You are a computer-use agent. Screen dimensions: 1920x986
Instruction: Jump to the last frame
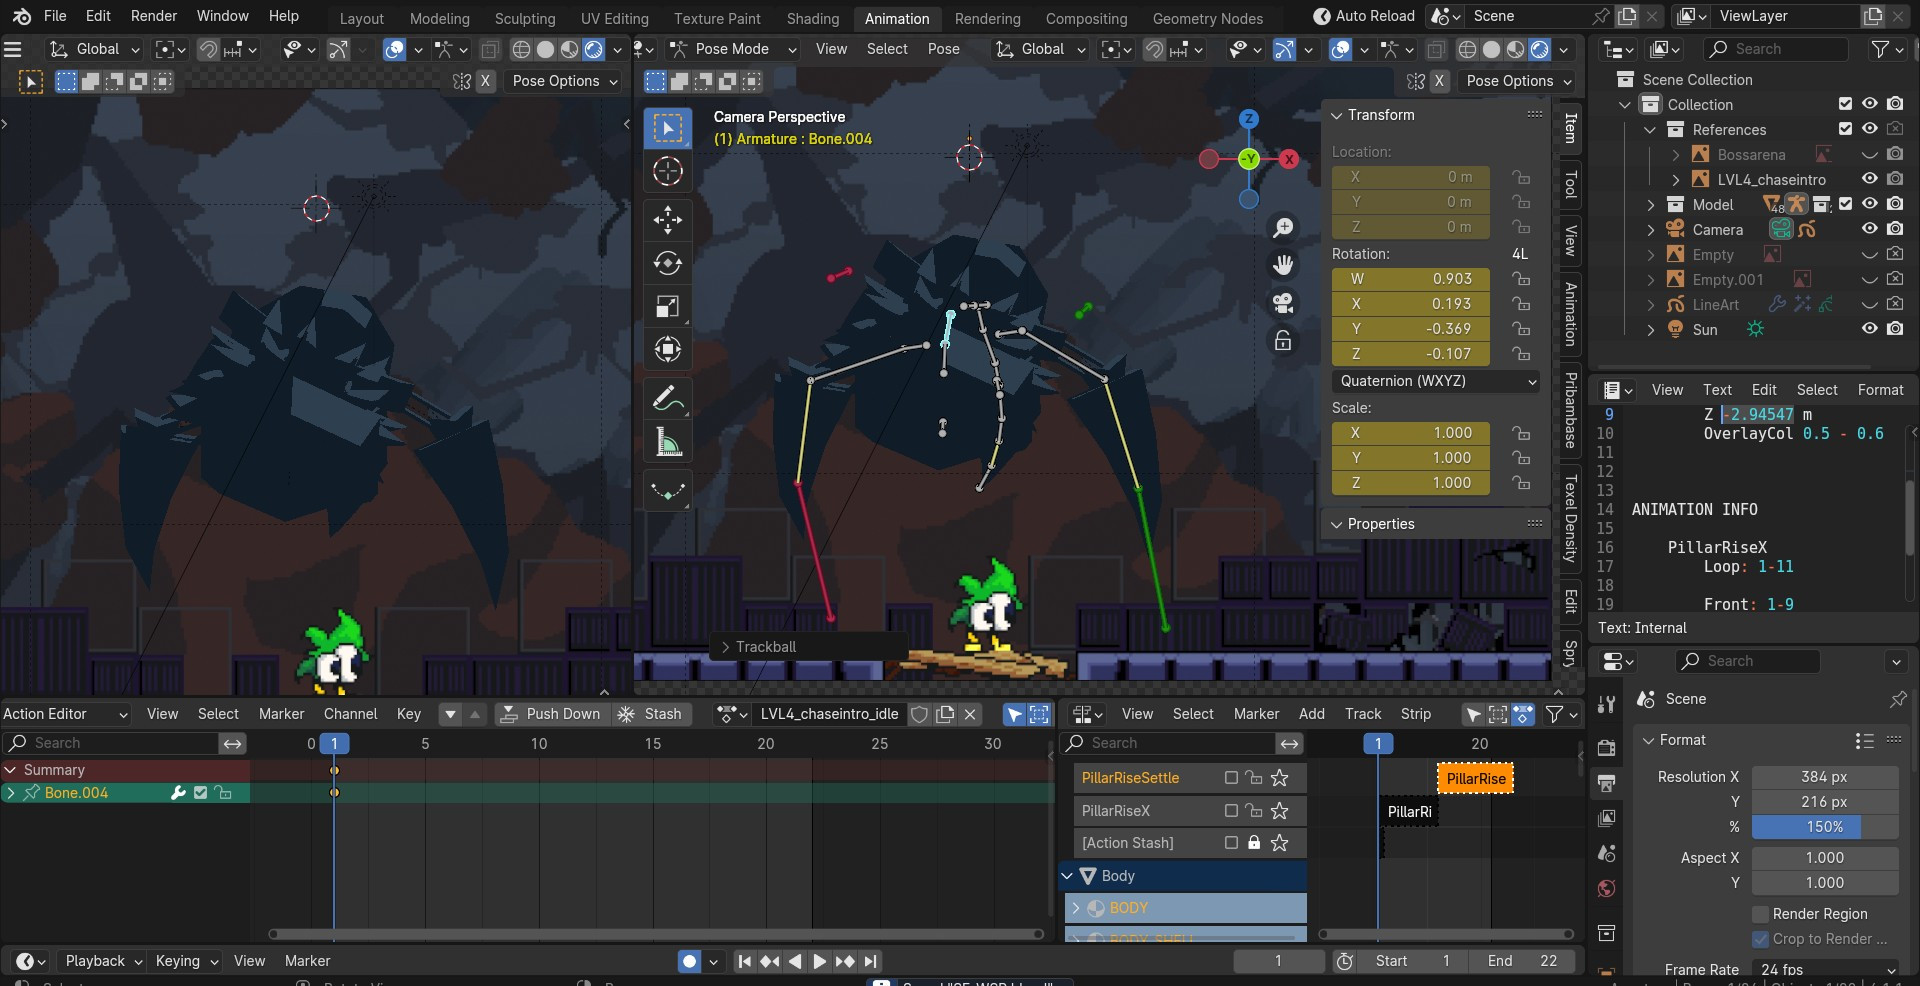[870, 961]
